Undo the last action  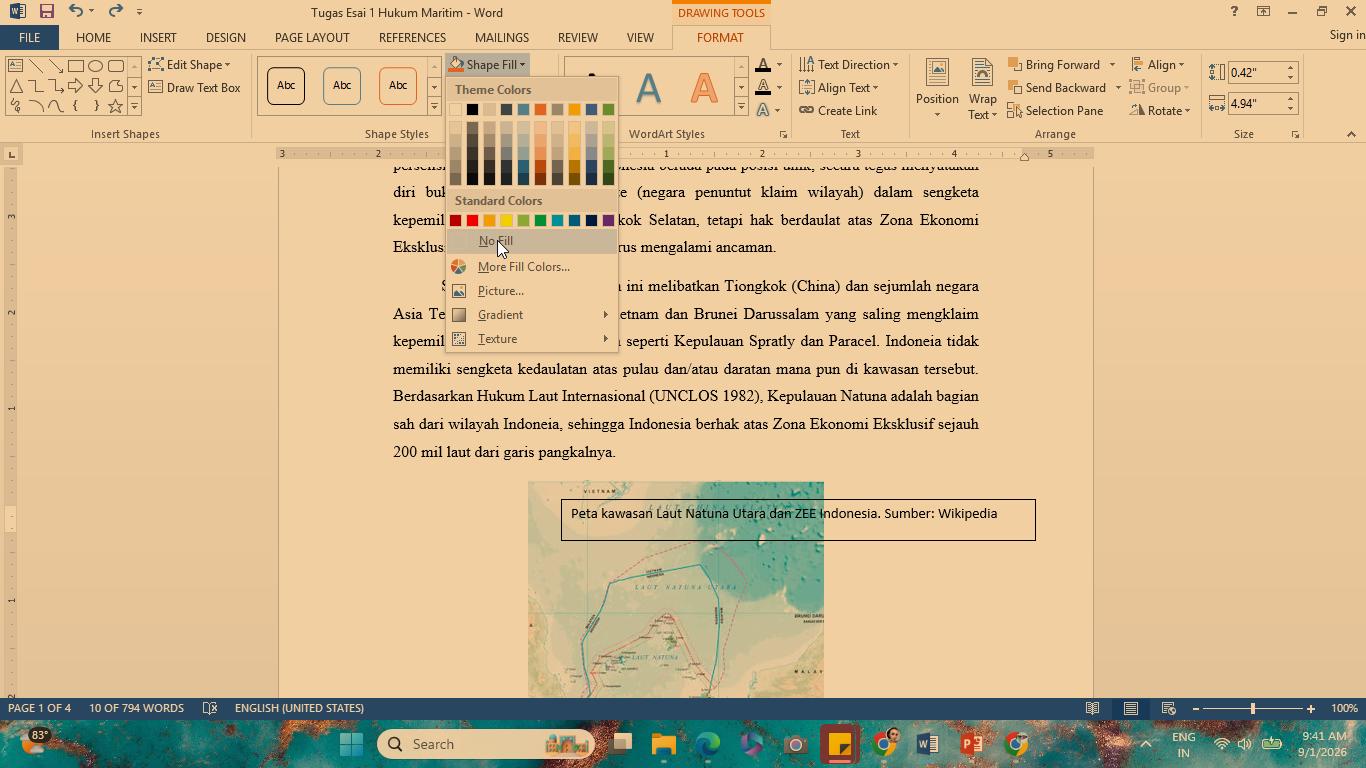coord(75,12)
